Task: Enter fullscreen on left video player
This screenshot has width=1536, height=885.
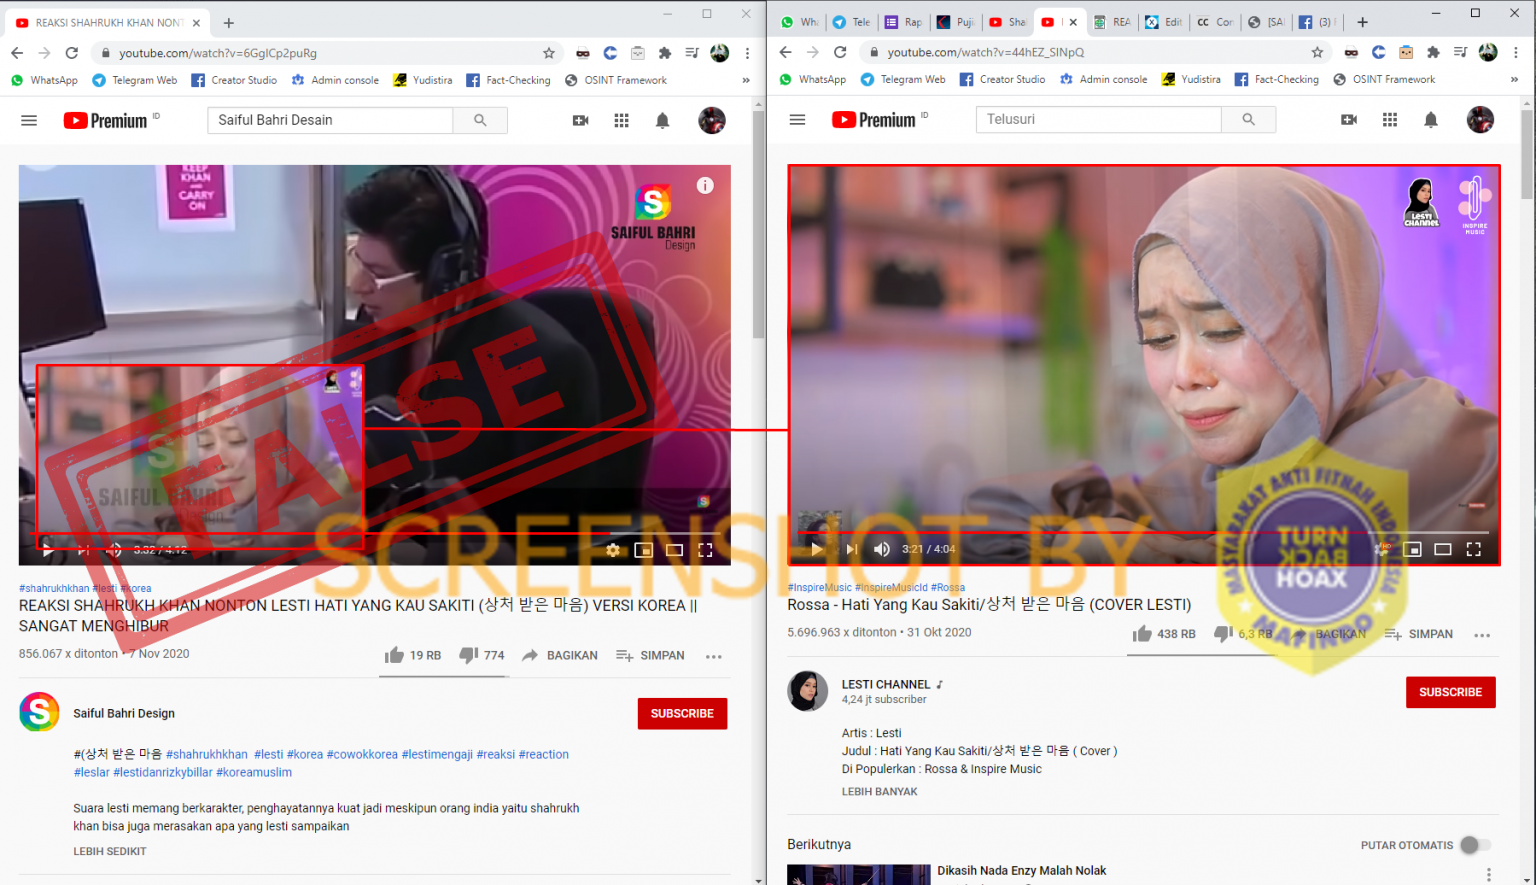Action: tap(705, 550)
